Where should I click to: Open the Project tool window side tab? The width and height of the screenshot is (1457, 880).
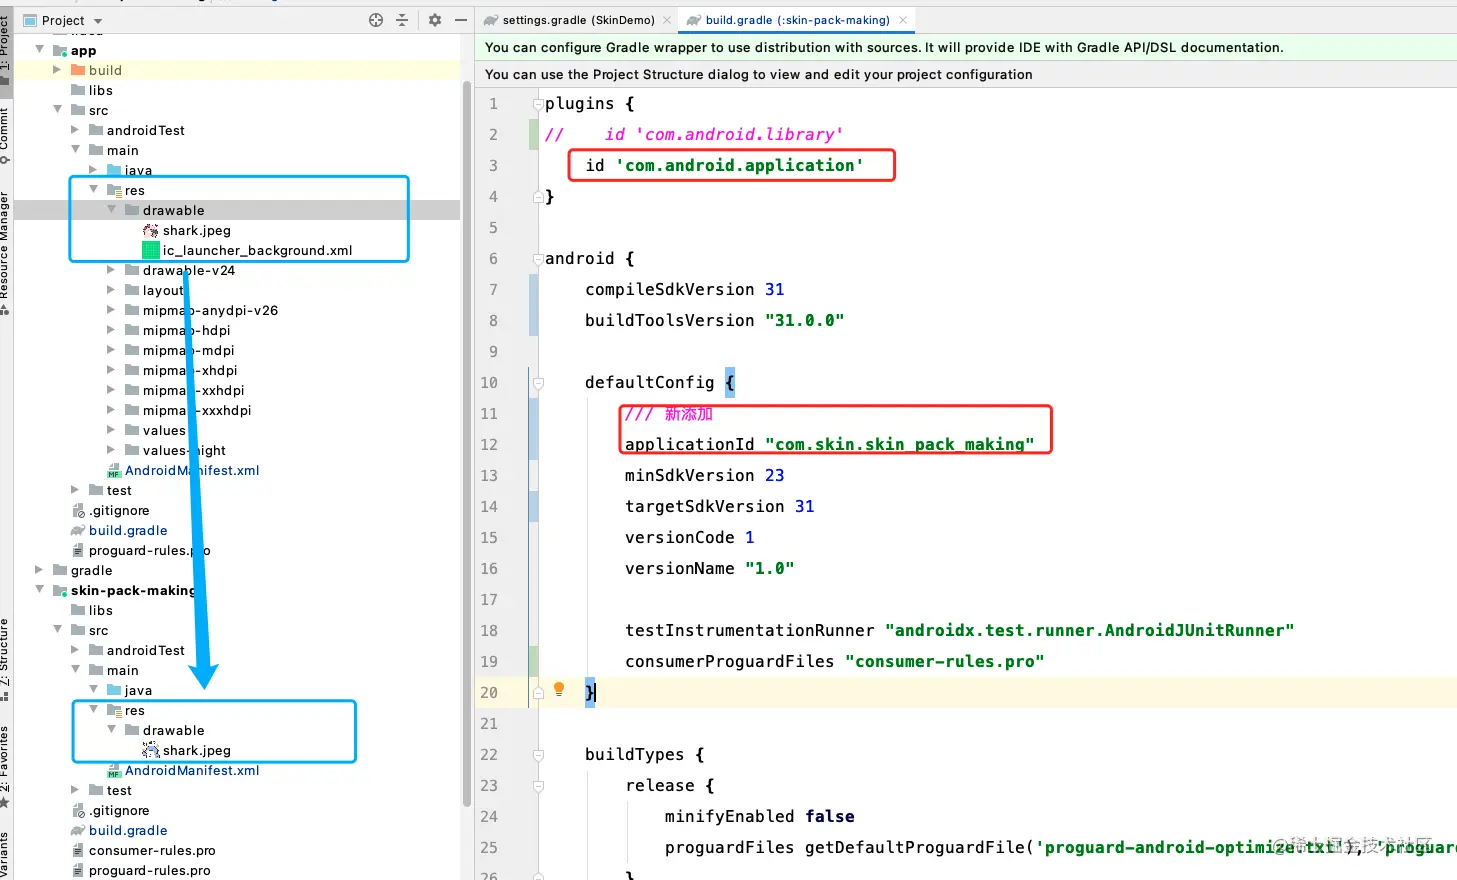5,50
